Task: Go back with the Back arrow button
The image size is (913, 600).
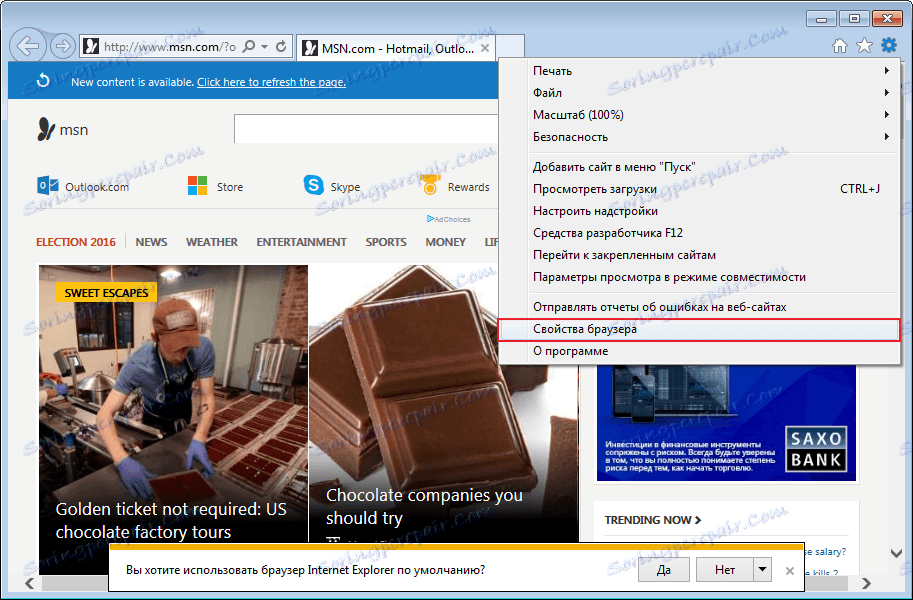Action: [28, 45]
